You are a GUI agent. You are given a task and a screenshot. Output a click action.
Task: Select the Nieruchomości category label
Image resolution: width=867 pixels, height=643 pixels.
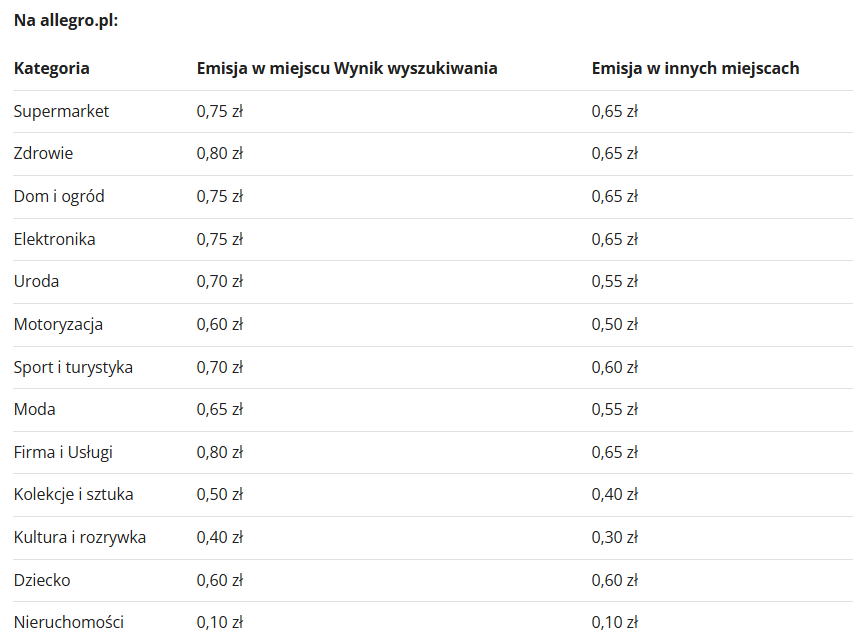[69, 622]
